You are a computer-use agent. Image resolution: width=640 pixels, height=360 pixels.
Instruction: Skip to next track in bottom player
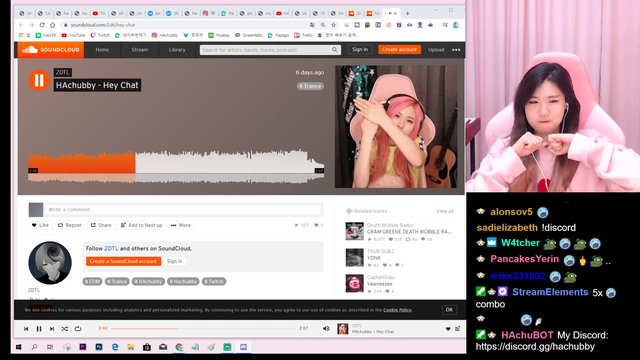click(52, 329)
